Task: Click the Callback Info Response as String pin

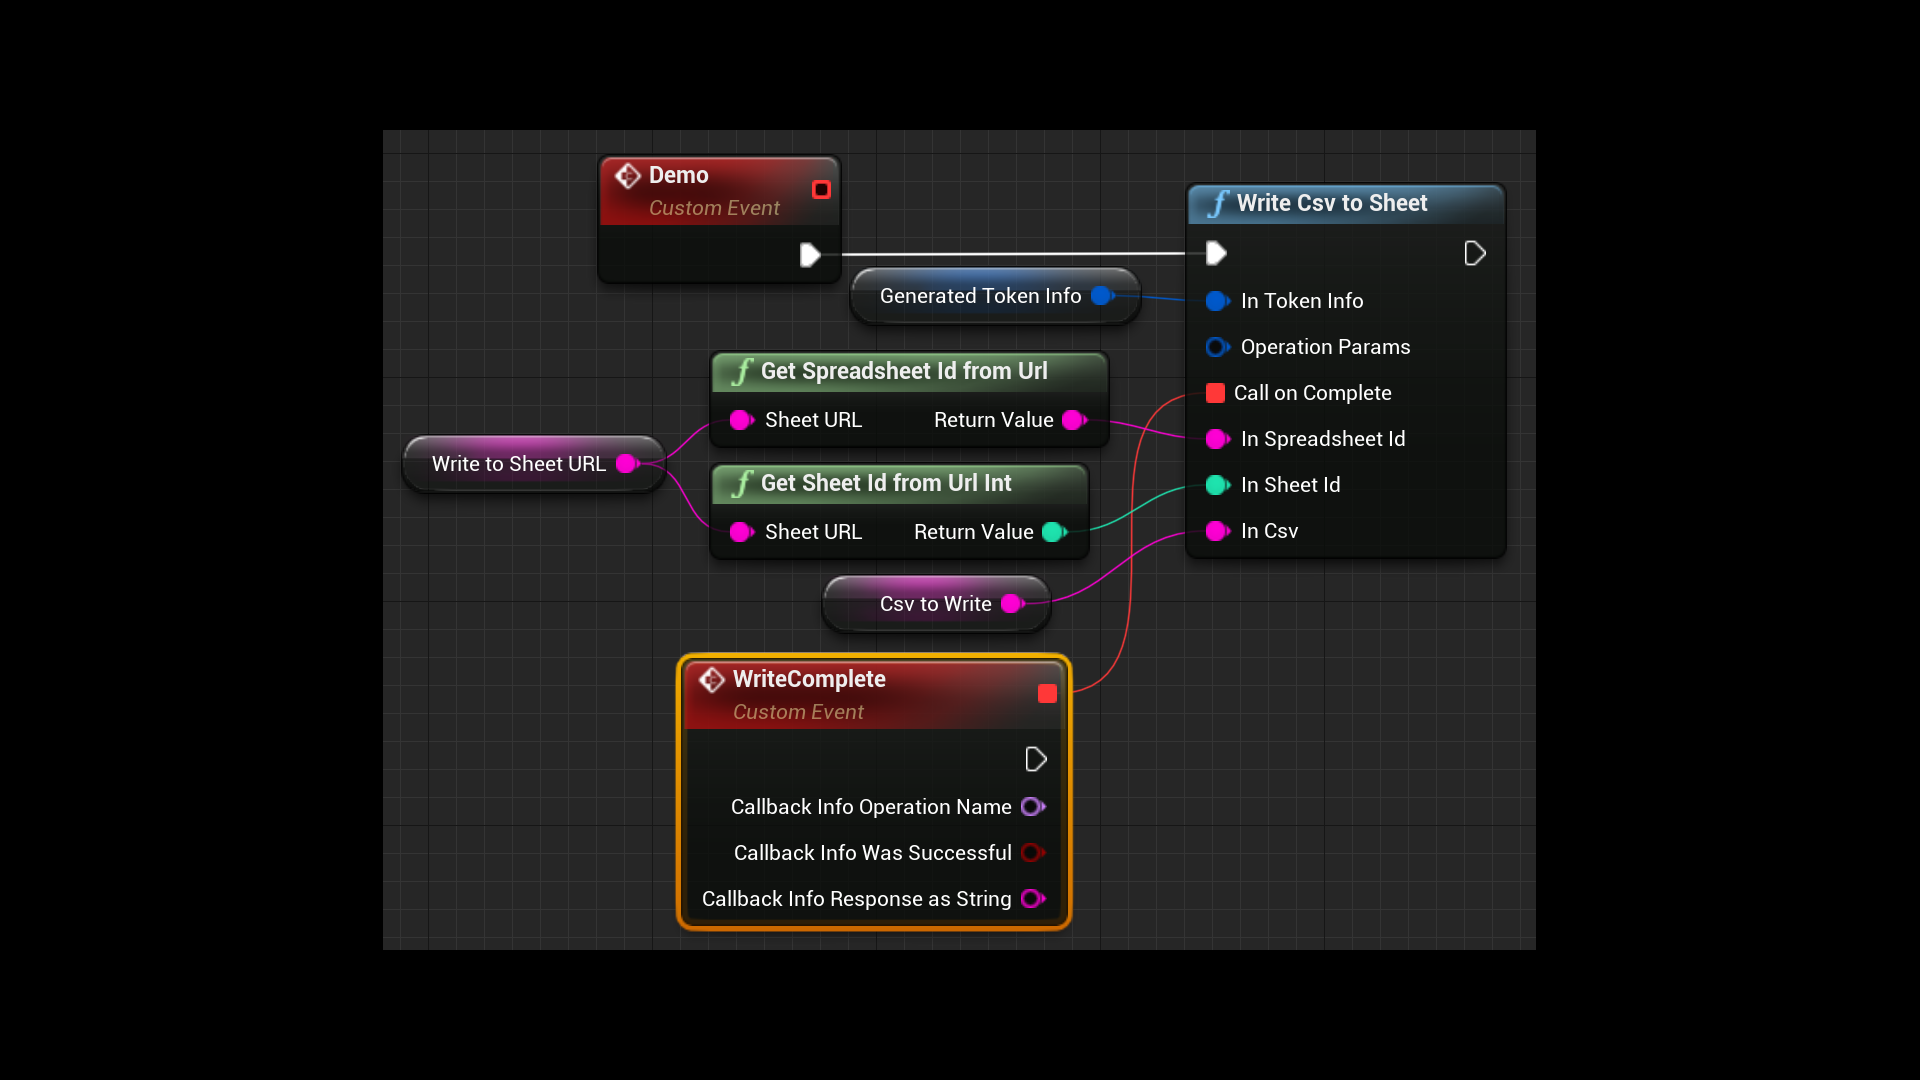Action: [1032, 899]
